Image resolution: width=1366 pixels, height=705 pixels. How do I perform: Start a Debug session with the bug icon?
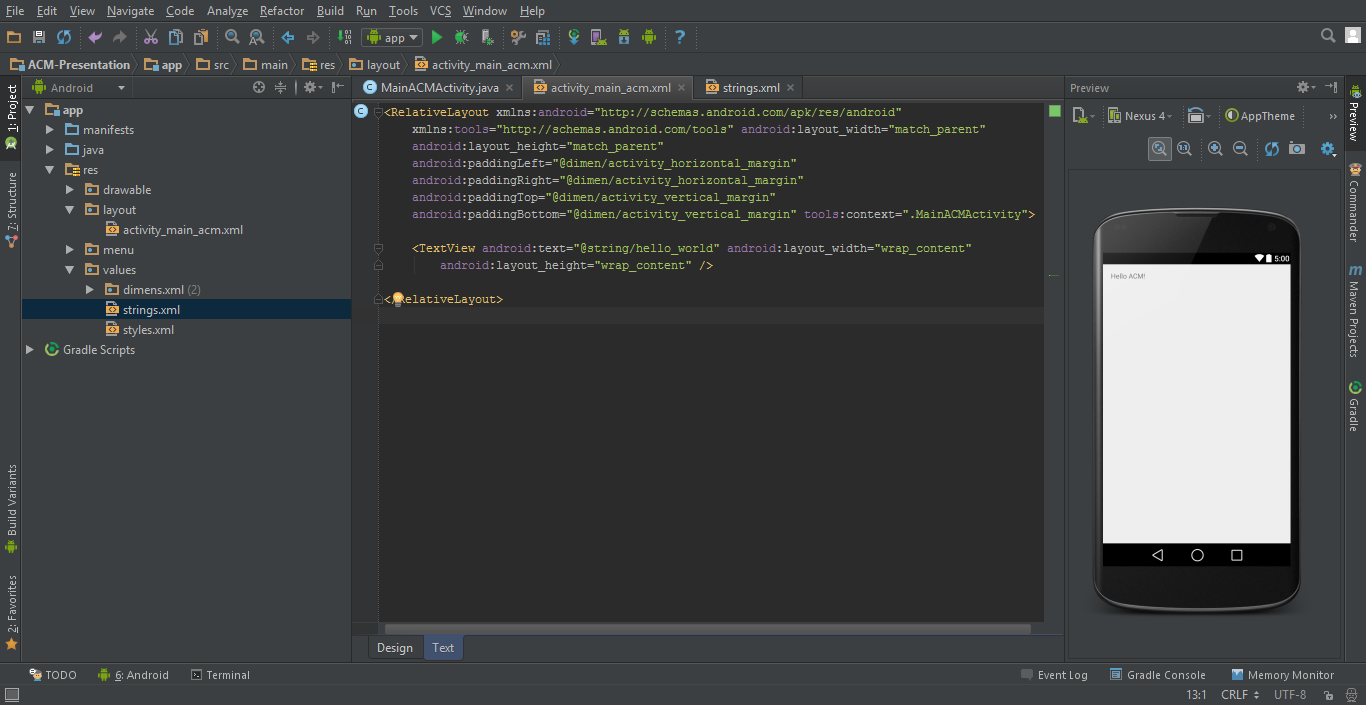(460, 37)
